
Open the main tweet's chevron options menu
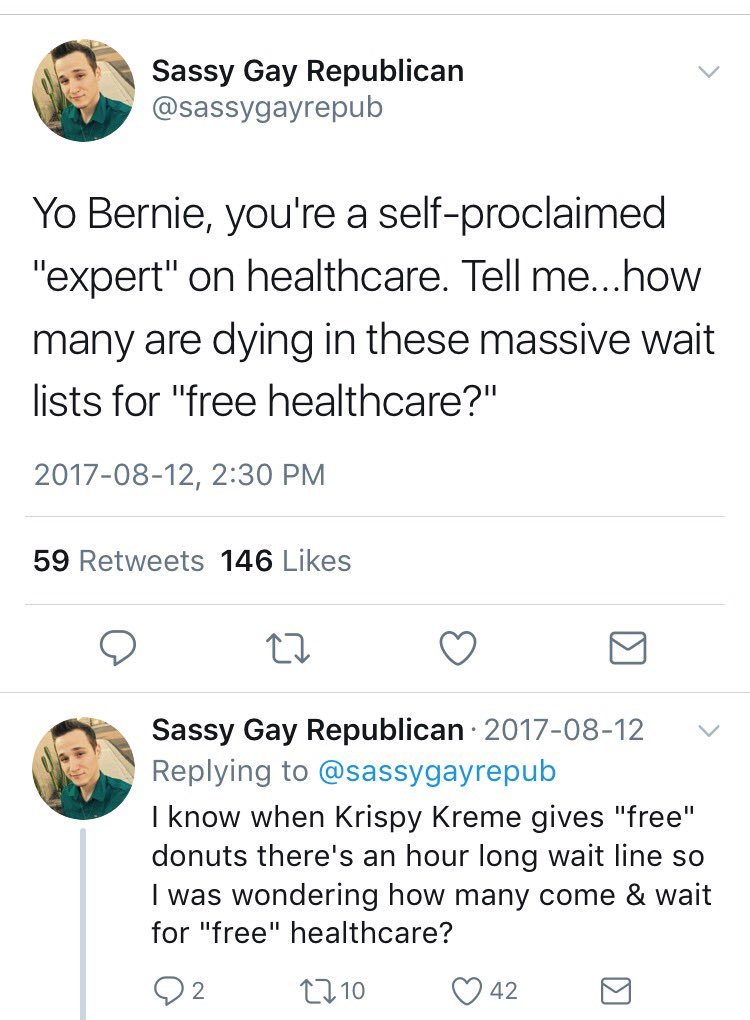[x=707, y=72]
